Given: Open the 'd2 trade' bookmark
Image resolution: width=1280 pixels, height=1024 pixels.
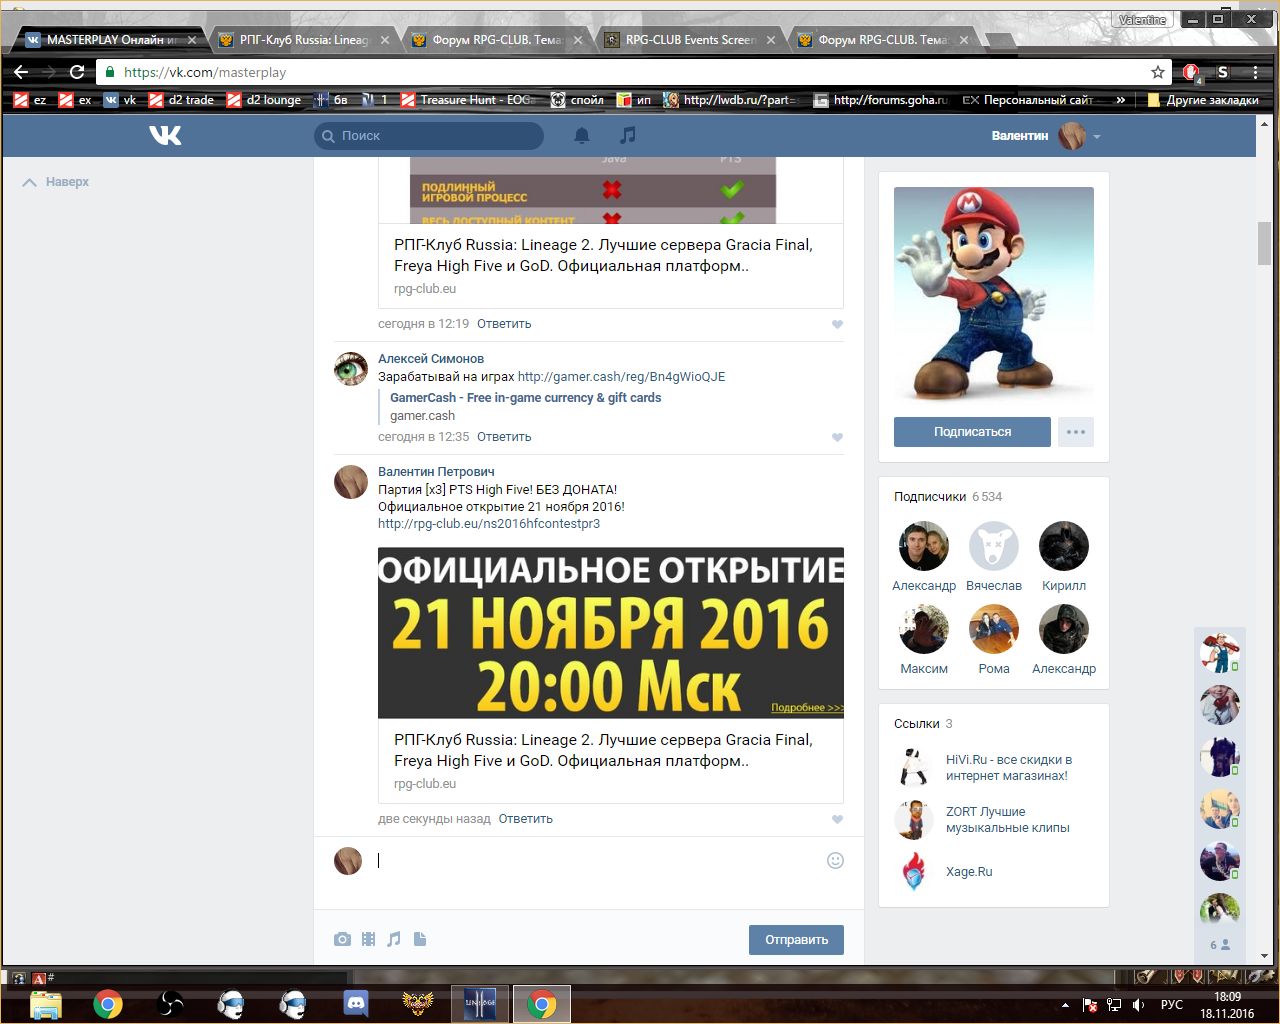Looking at the screenshot, I should coord(181,100).
